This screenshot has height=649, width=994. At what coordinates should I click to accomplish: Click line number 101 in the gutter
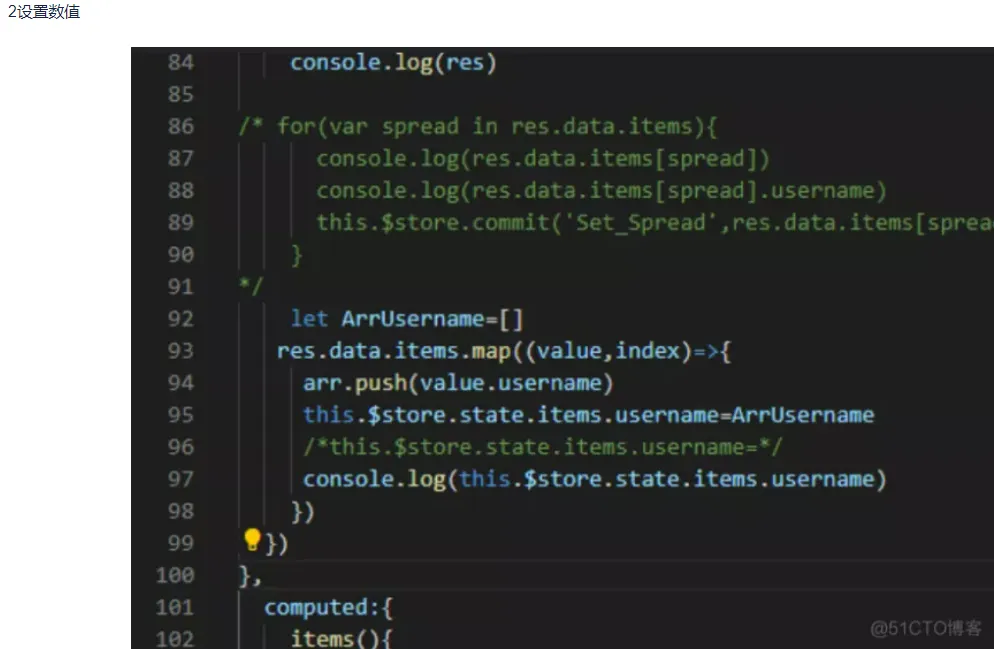point(175,607)
